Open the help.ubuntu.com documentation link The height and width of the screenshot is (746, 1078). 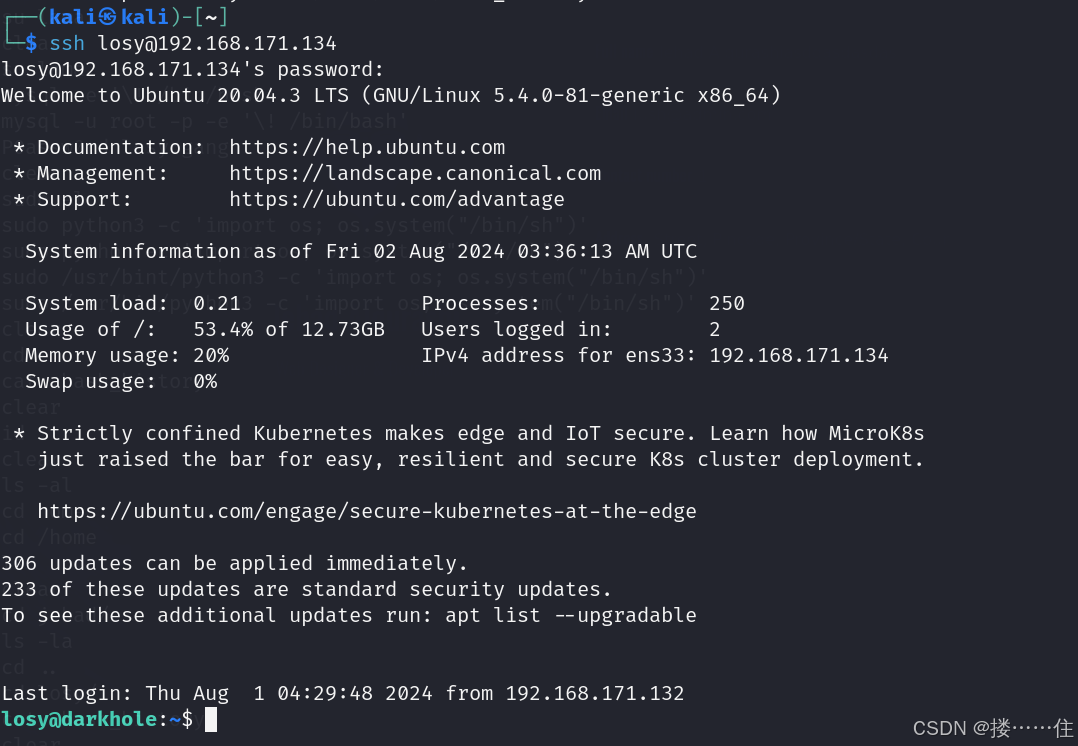click(367, 147)
